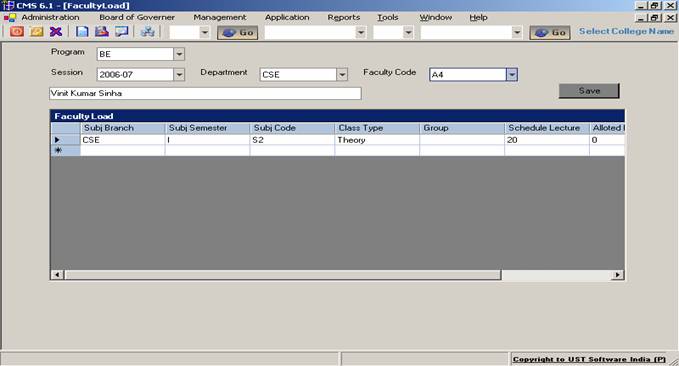Open the Reports menu
Image resolution: width=679 pixels, height=366 pixels.
point(344,17)
